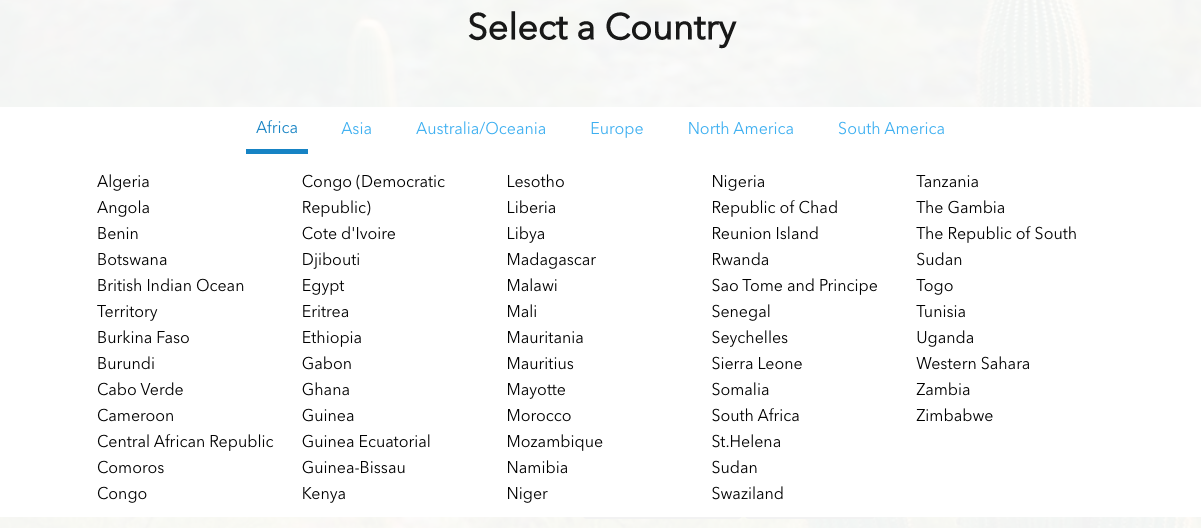Open the Europe tab

(x=616, y=128)
